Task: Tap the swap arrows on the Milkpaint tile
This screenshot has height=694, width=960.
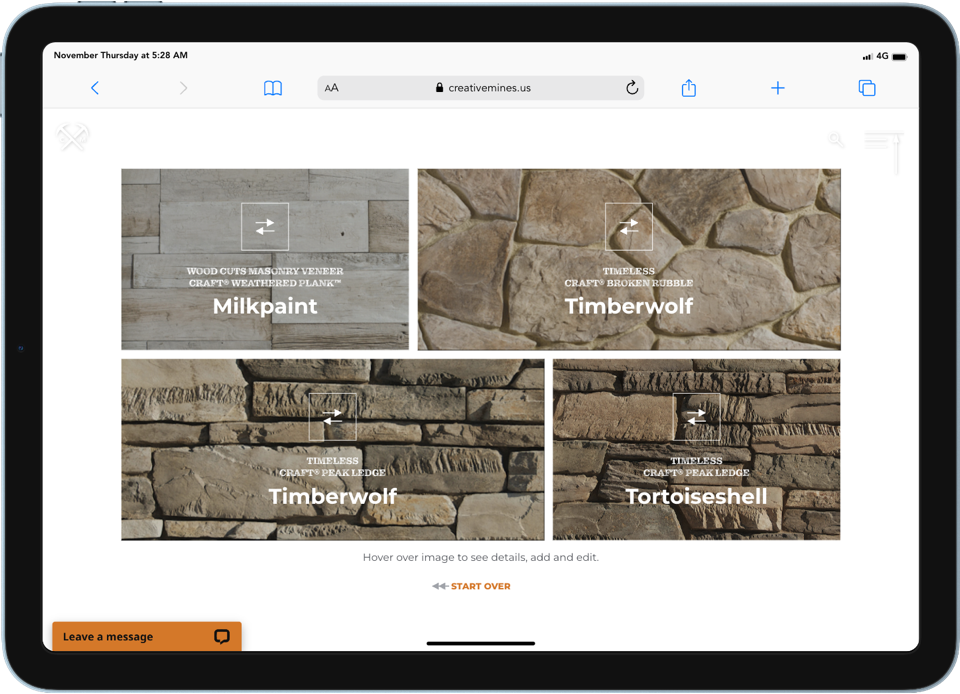Action: 264,226
